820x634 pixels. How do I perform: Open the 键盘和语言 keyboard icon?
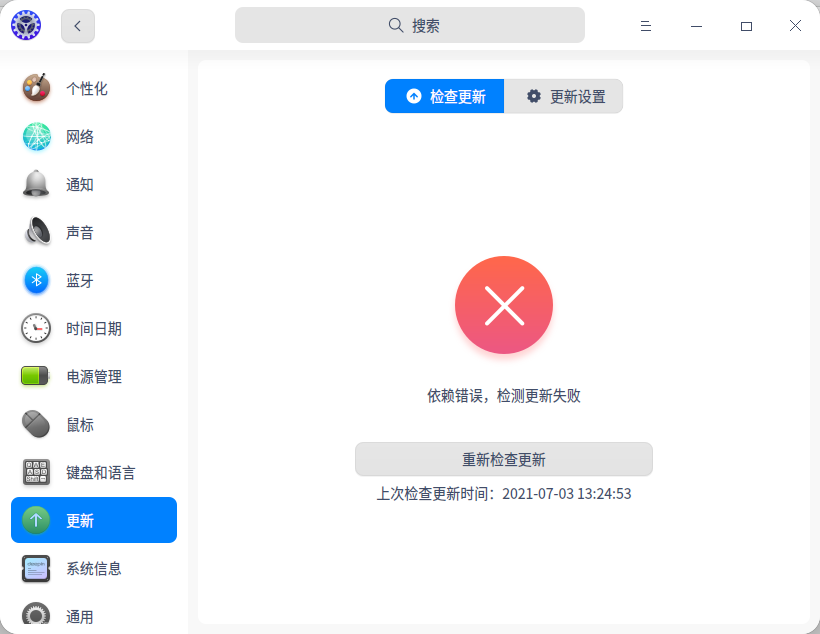[36, 472]
